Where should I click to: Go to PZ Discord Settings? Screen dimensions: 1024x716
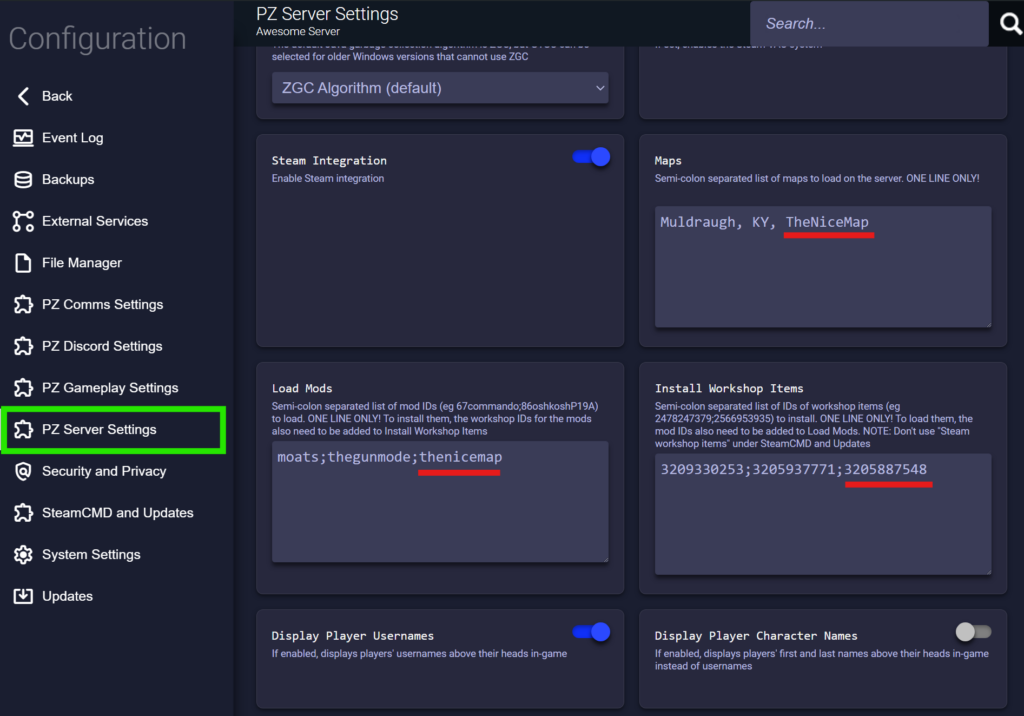(102, 346)
